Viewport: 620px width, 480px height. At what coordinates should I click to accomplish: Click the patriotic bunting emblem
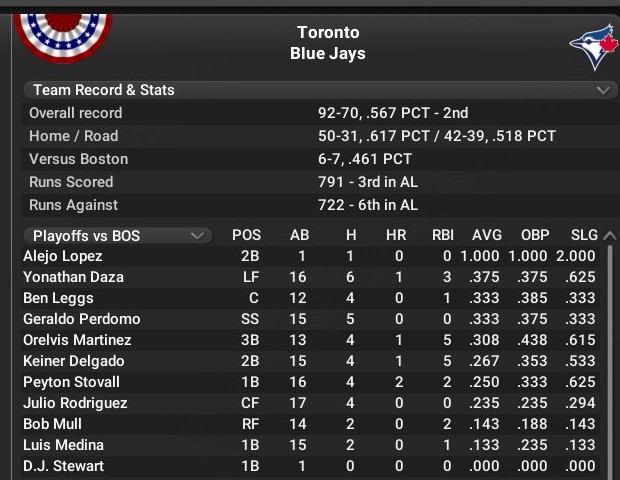tap(64, 28)
